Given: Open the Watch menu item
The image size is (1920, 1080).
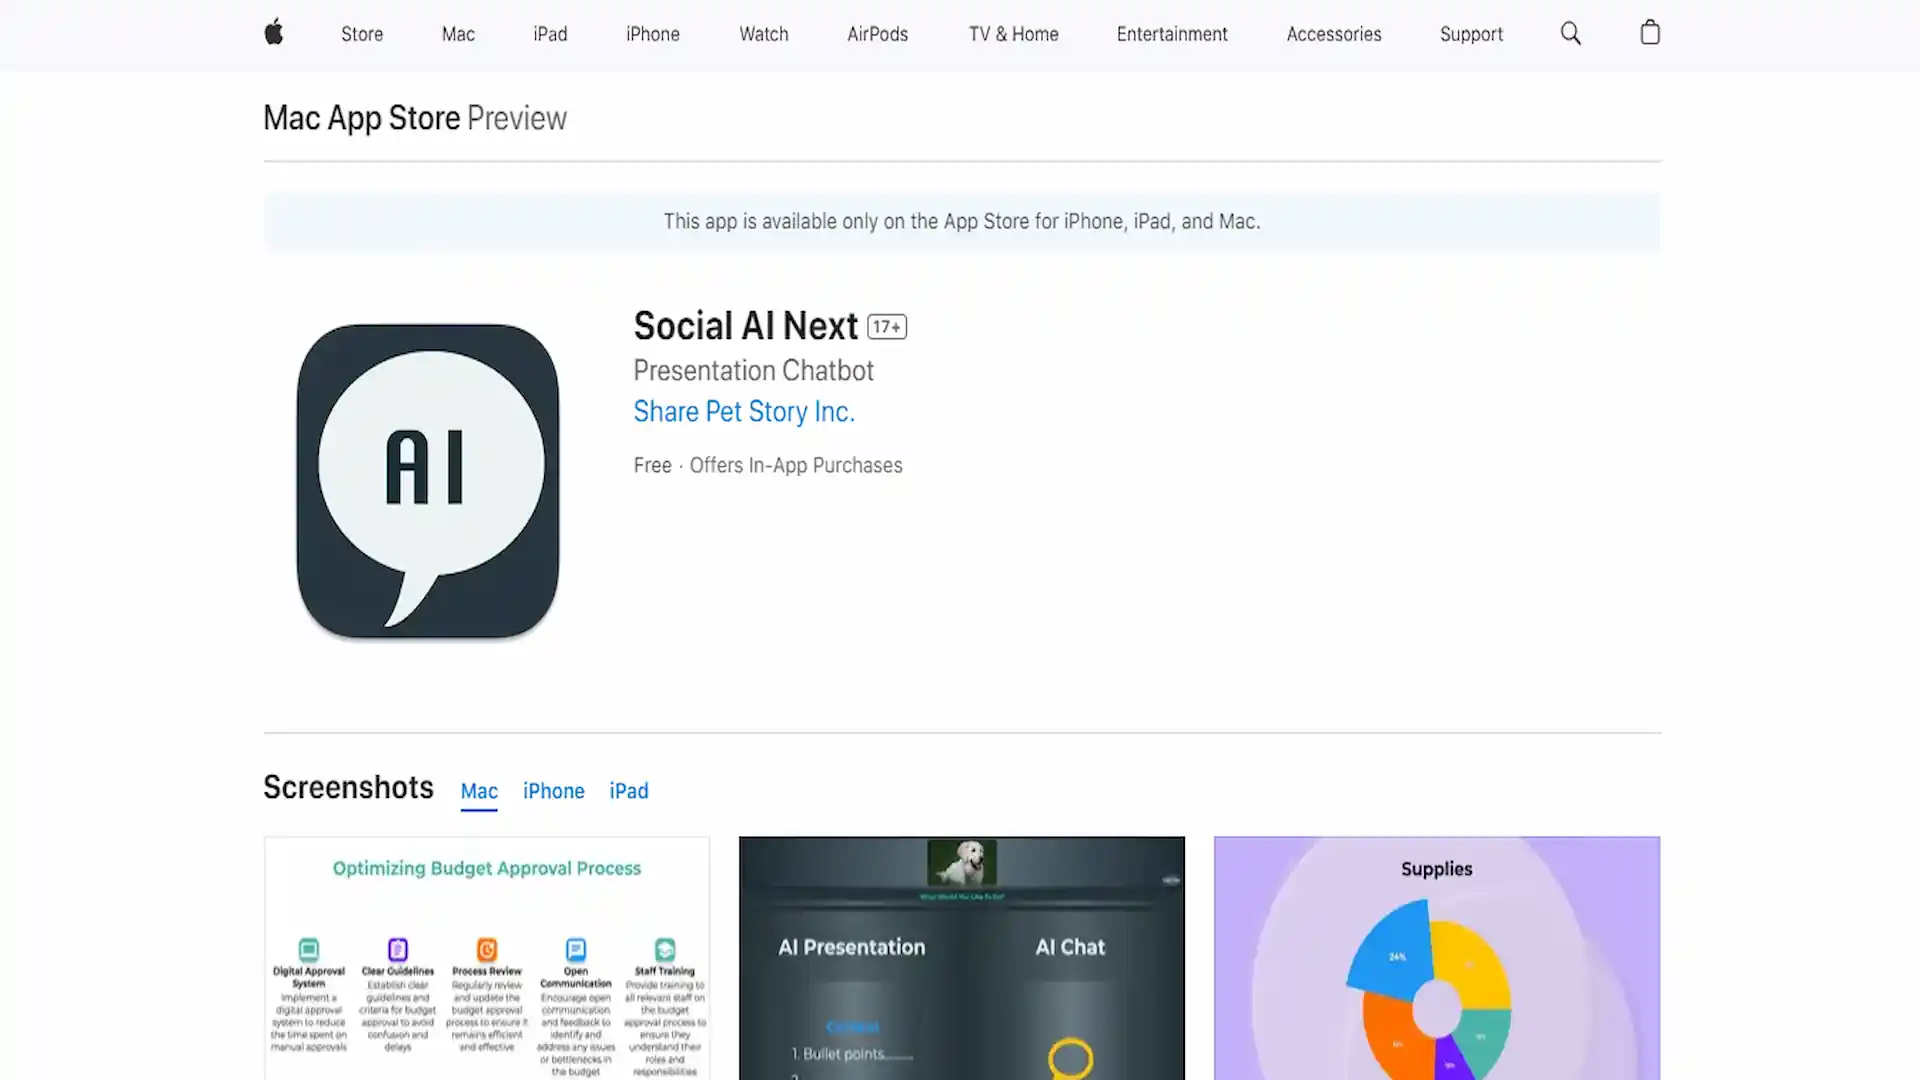Looking at the screenshot, I should pyautogui.click(x=764, y=34).
